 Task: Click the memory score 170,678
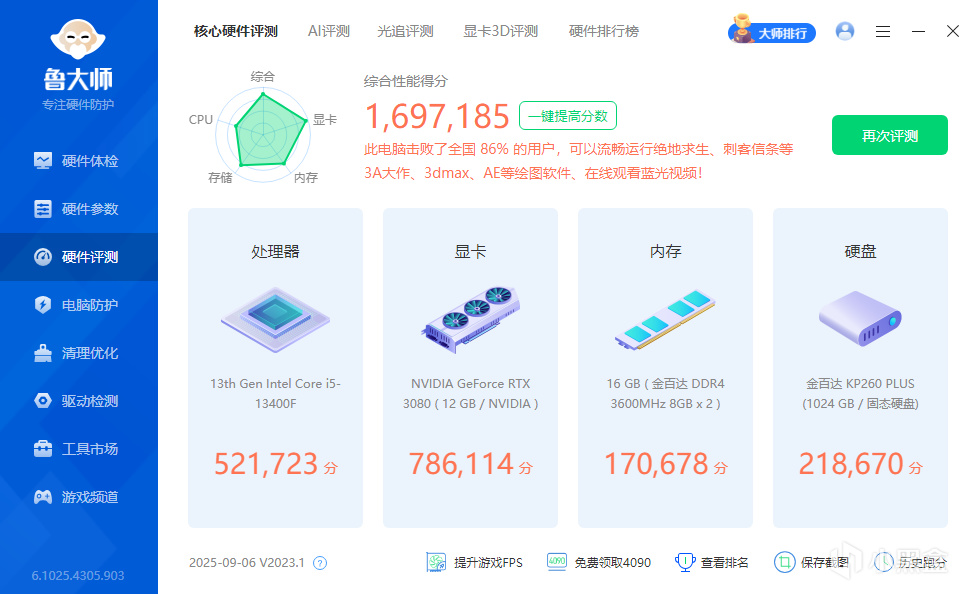click(x=656, y=464)
